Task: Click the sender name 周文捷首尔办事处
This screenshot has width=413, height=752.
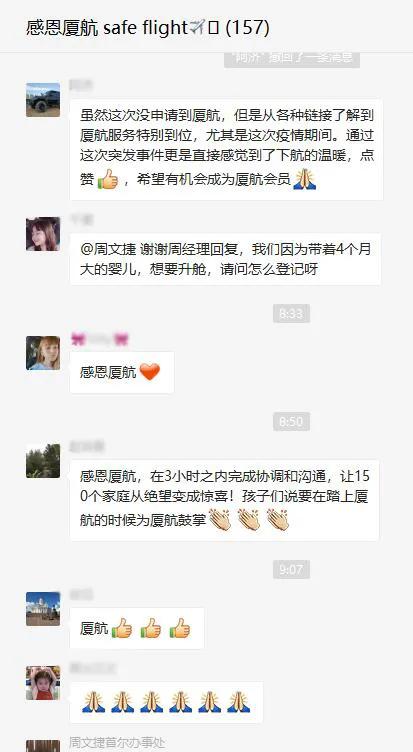Action: coord(117,743)
